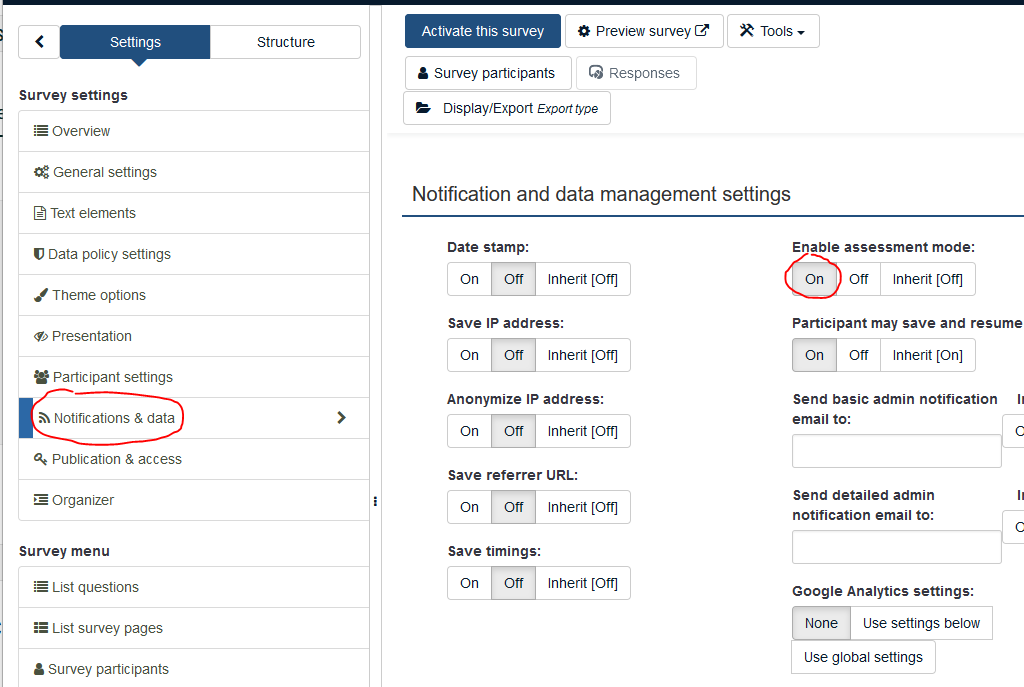Click the Data policy shield icon

click(39, 254)
